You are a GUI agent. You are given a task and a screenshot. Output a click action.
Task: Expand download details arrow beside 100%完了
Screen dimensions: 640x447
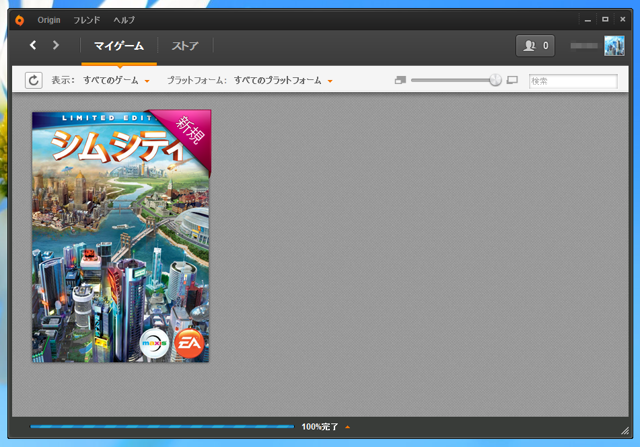click(x=348, y=427)
